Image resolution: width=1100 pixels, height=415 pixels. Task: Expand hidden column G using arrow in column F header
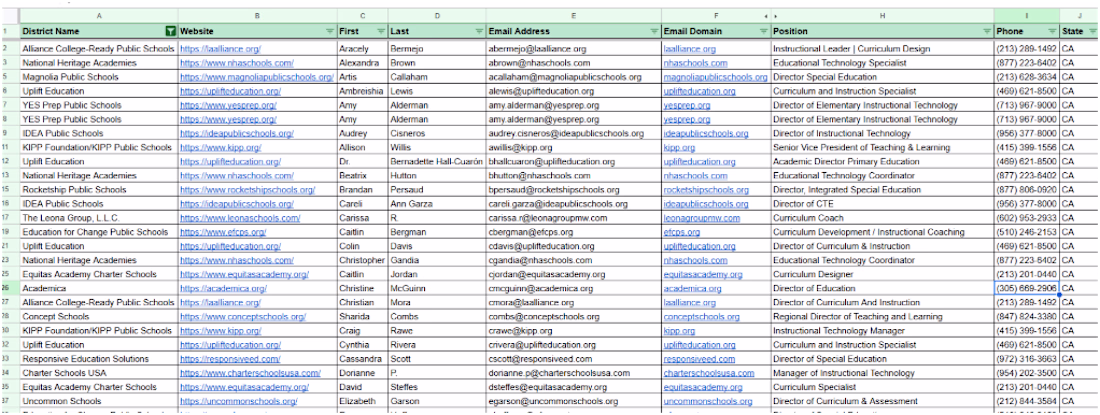coord(766,15)
